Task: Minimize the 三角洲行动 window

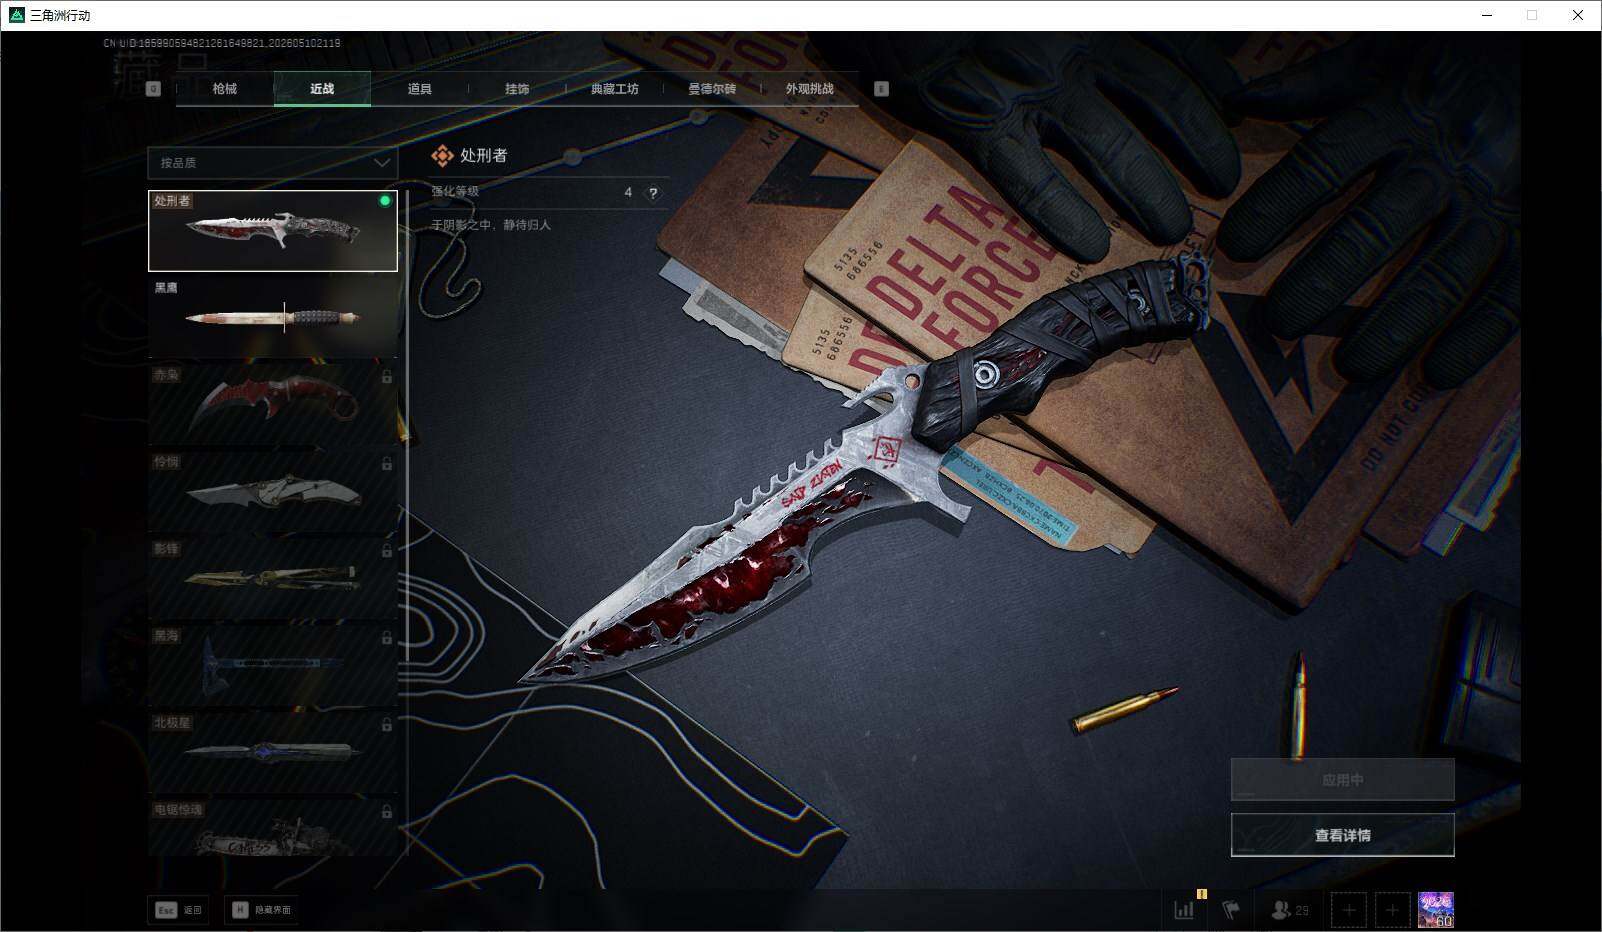Action: tap(1487, 15)
